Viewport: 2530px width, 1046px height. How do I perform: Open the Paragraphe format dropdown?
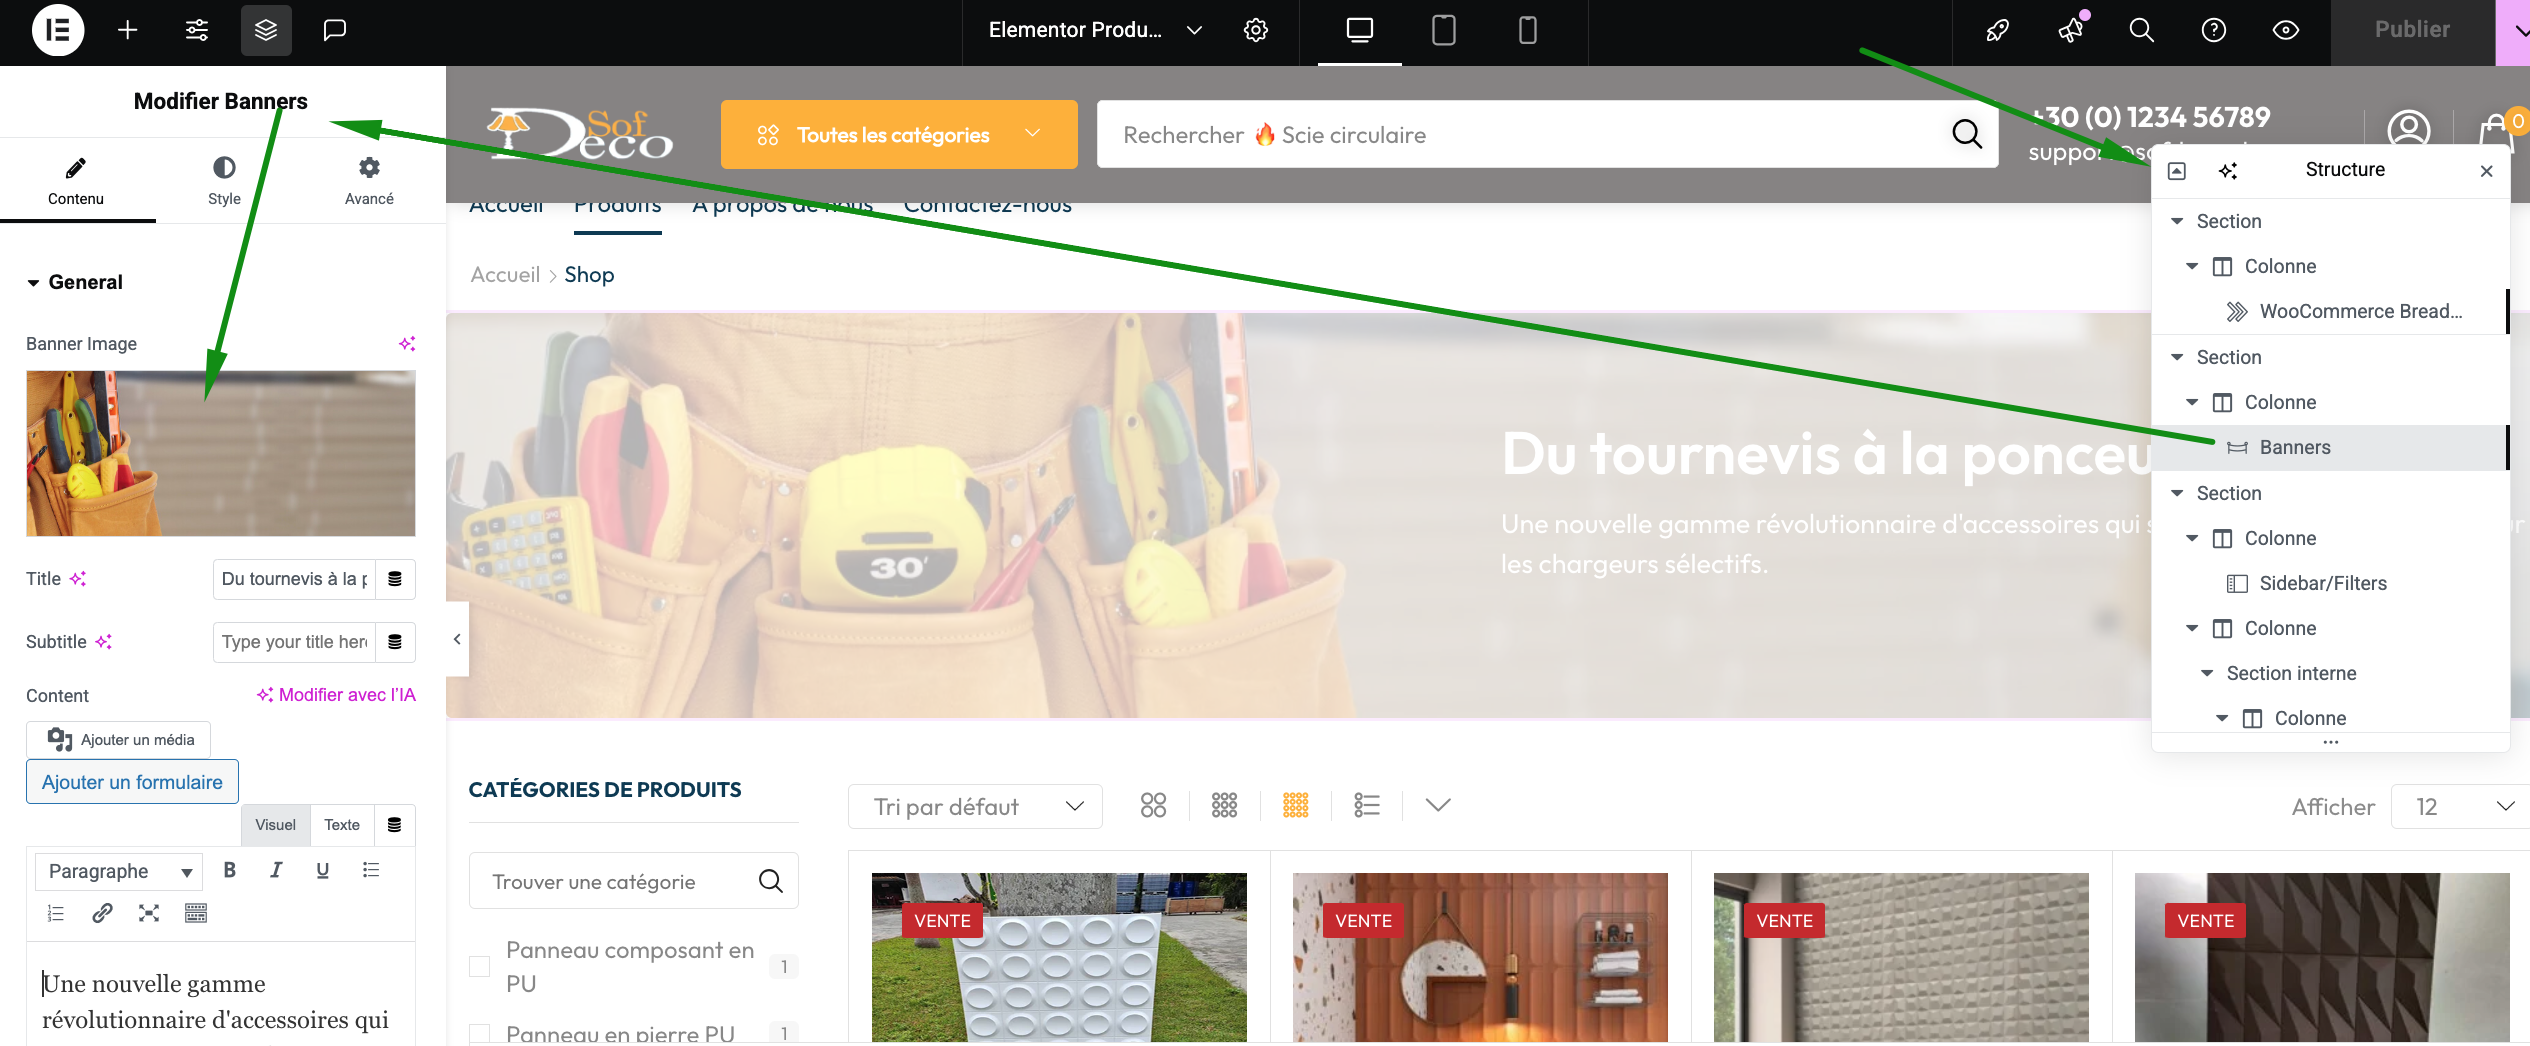point(119,871)
